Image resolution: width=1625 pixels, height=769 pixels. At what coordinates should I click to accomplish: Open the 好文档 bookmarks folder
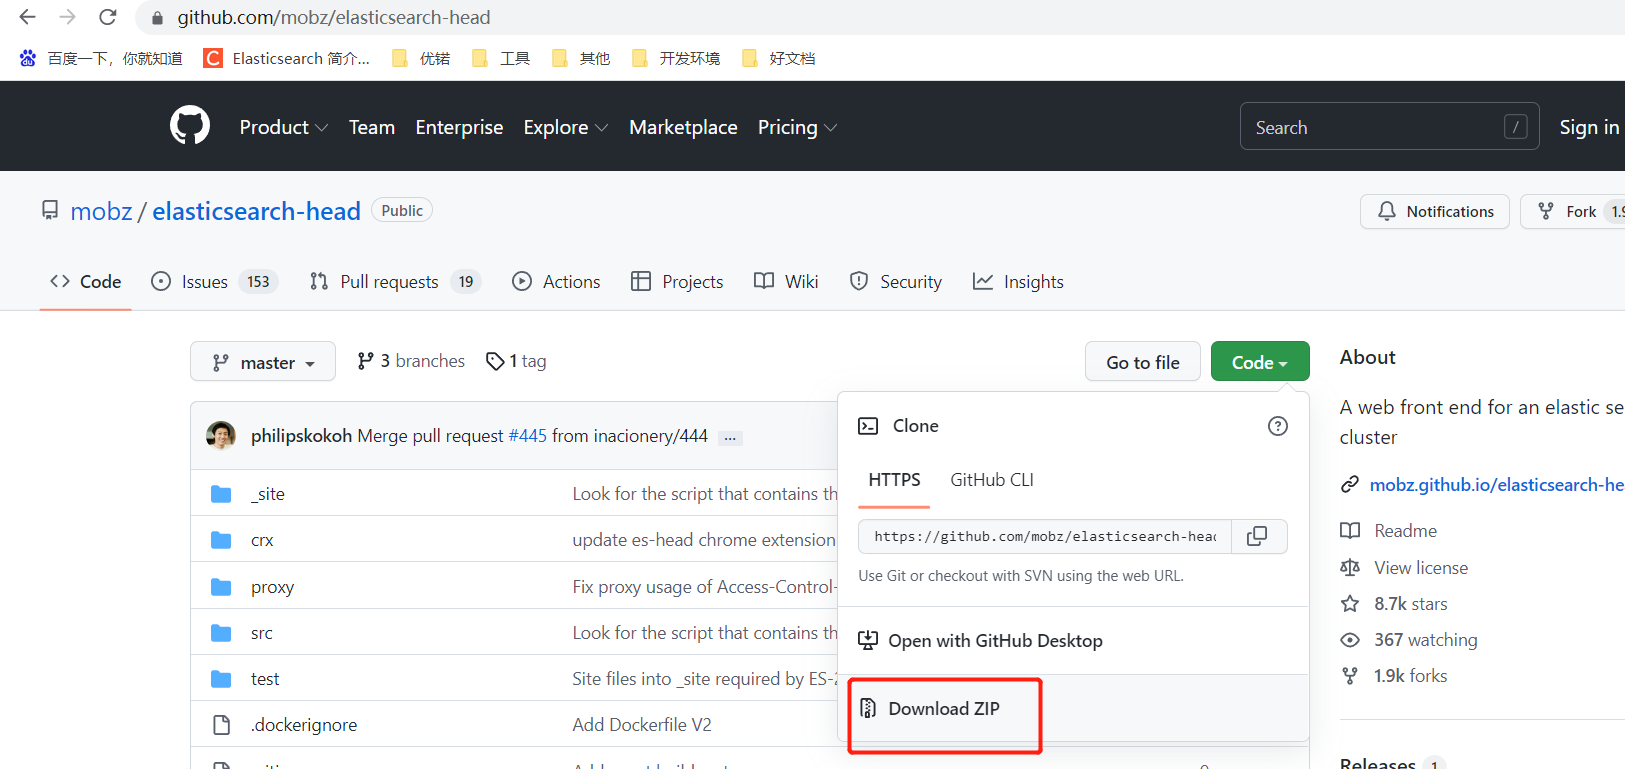779,58
